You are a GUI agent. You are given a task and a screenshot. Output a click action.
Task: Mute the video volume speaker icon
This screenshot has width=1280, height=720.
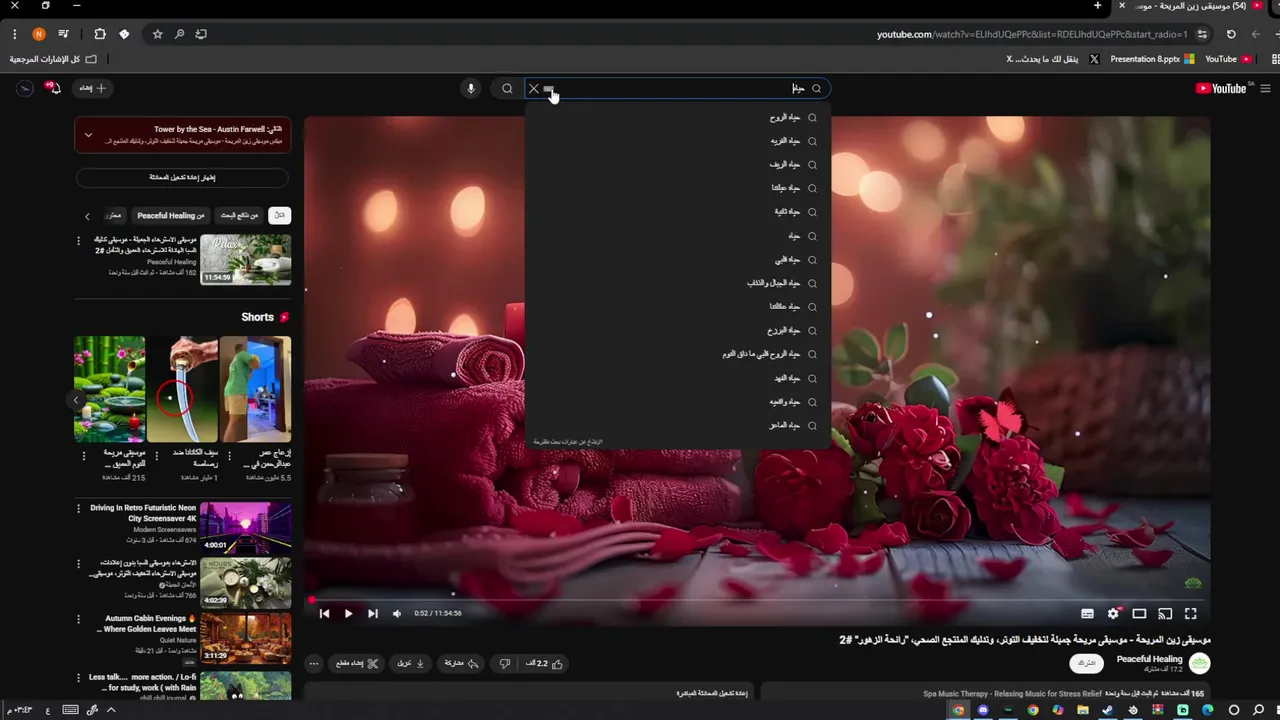(x=397, y=613)
